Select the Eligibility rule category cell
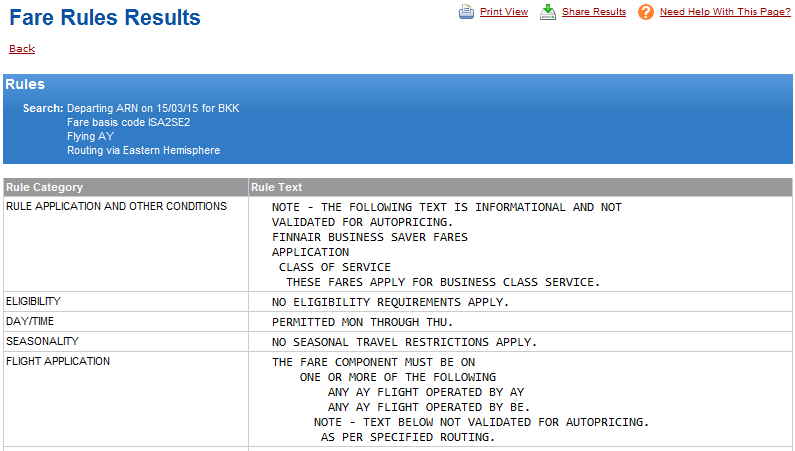 (33, 300)
